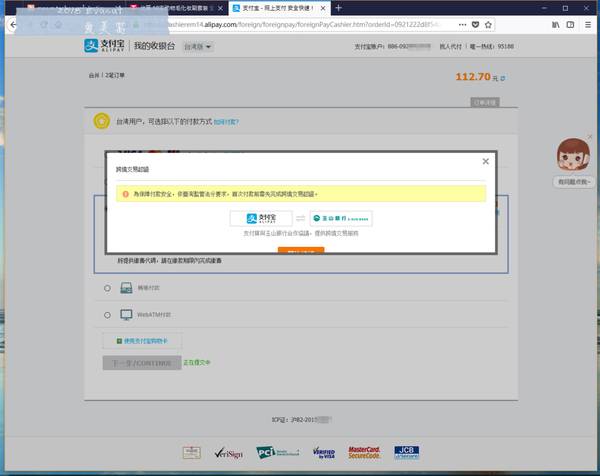Click the WebATM monitor icon
Screen dimensions: 600x476
point(126,315)
